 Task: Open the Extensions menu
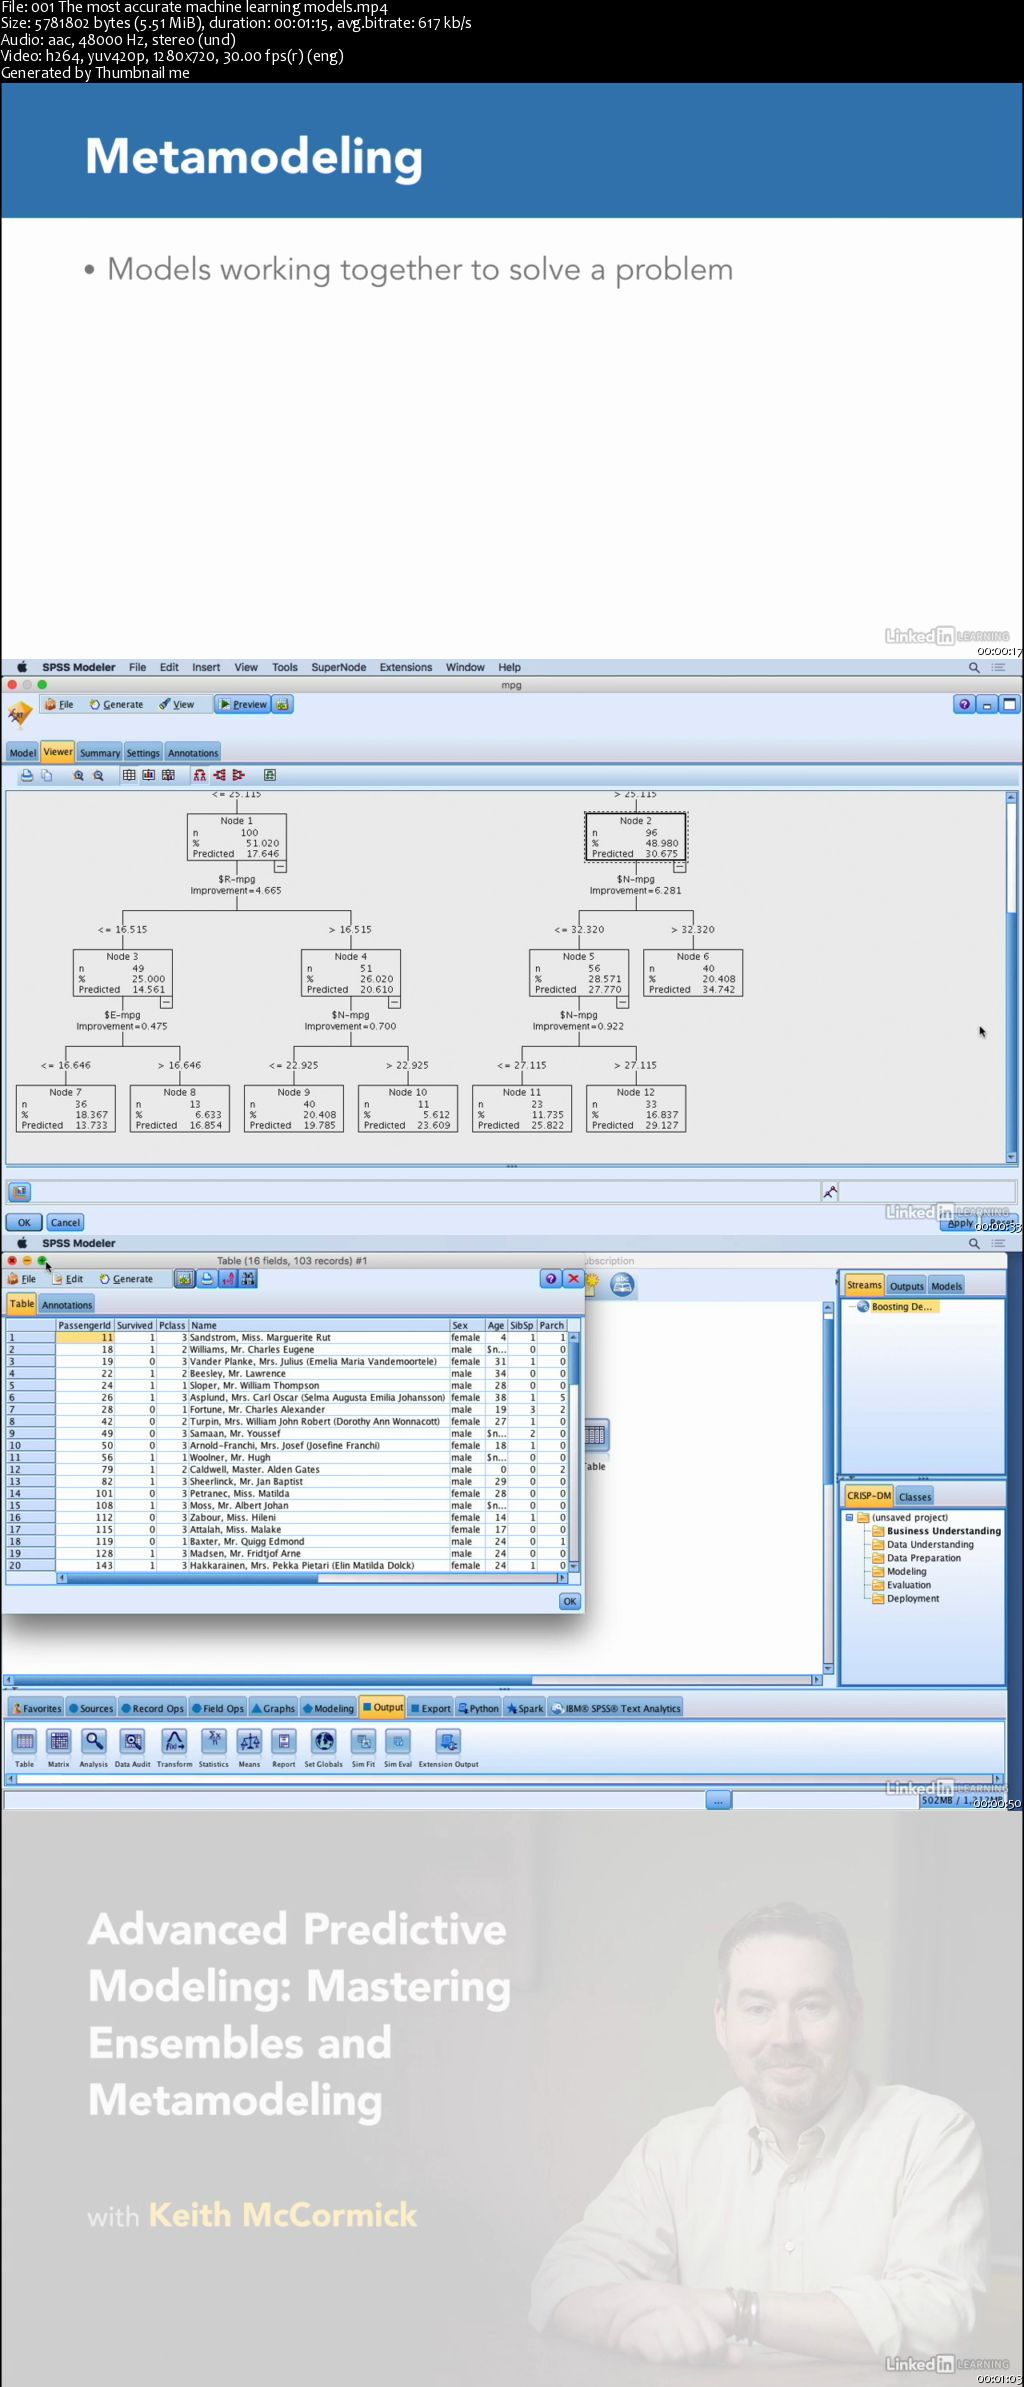[406, 667]
